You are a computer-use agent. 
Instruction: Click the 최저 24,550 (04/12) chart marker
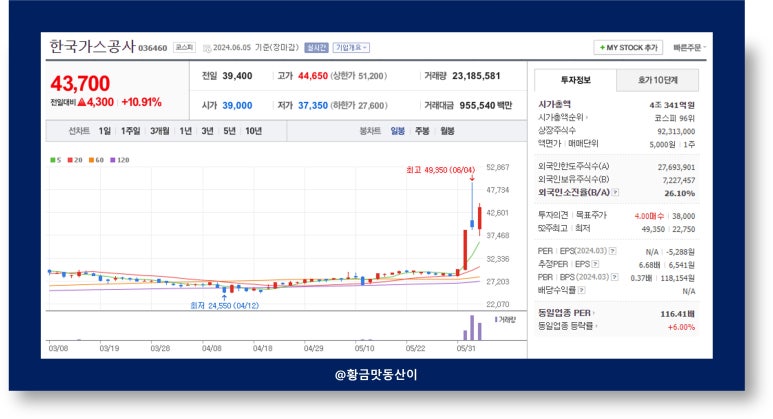coord(224,306)
